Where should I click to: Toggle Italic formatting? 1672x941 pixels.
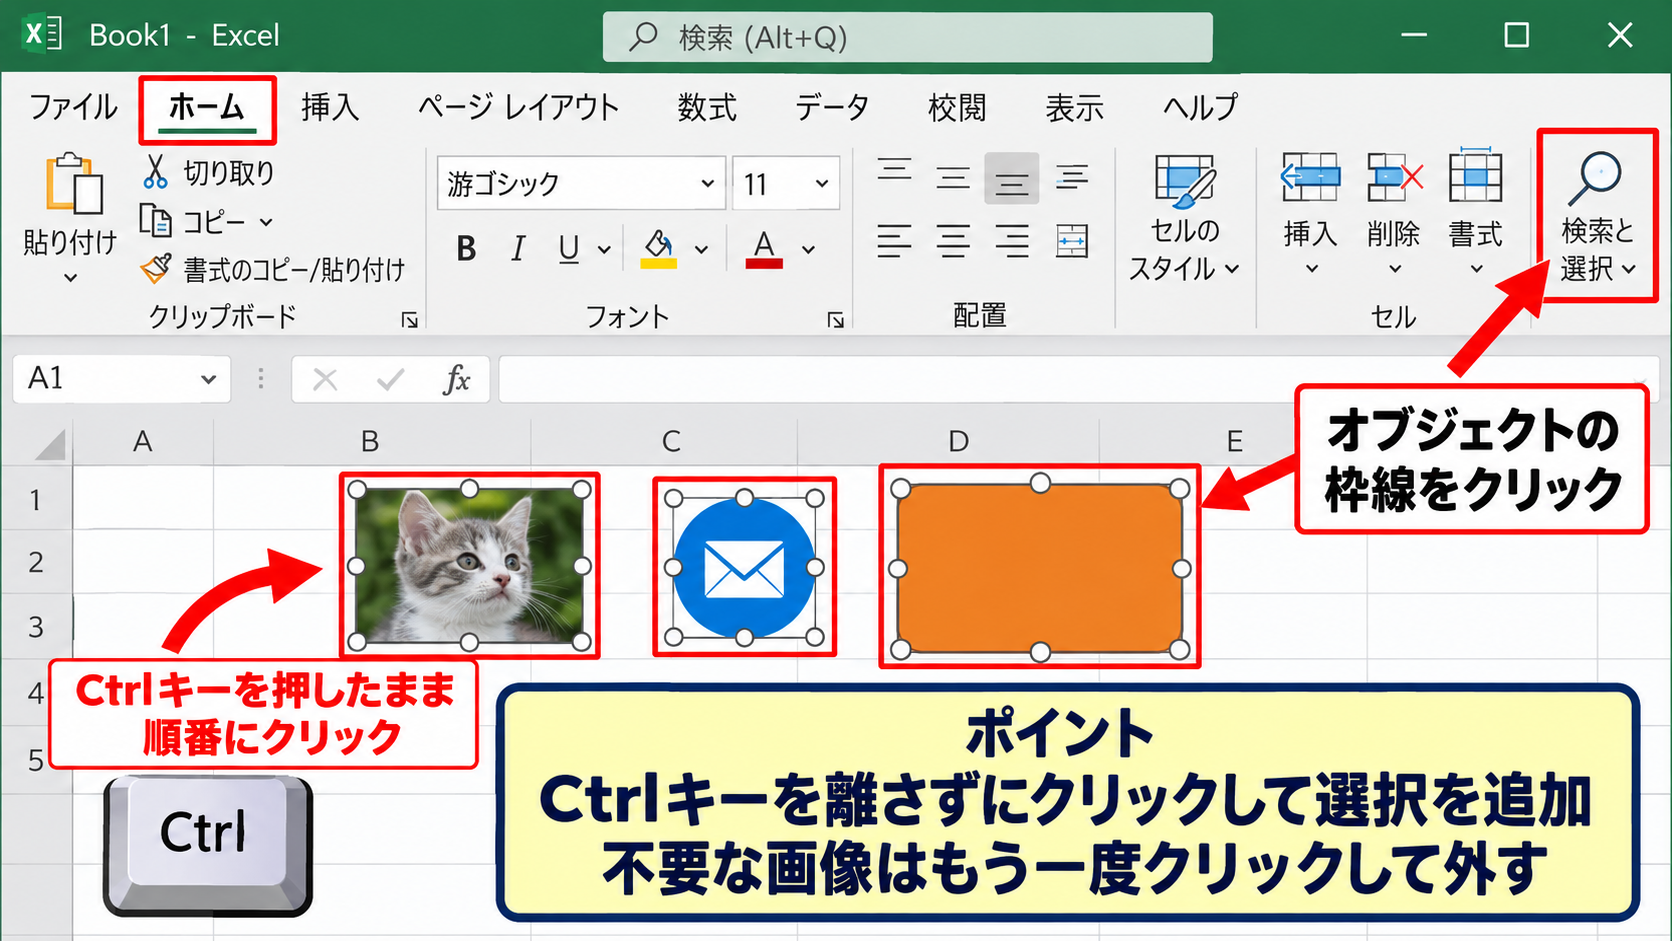tap(517, 249)
